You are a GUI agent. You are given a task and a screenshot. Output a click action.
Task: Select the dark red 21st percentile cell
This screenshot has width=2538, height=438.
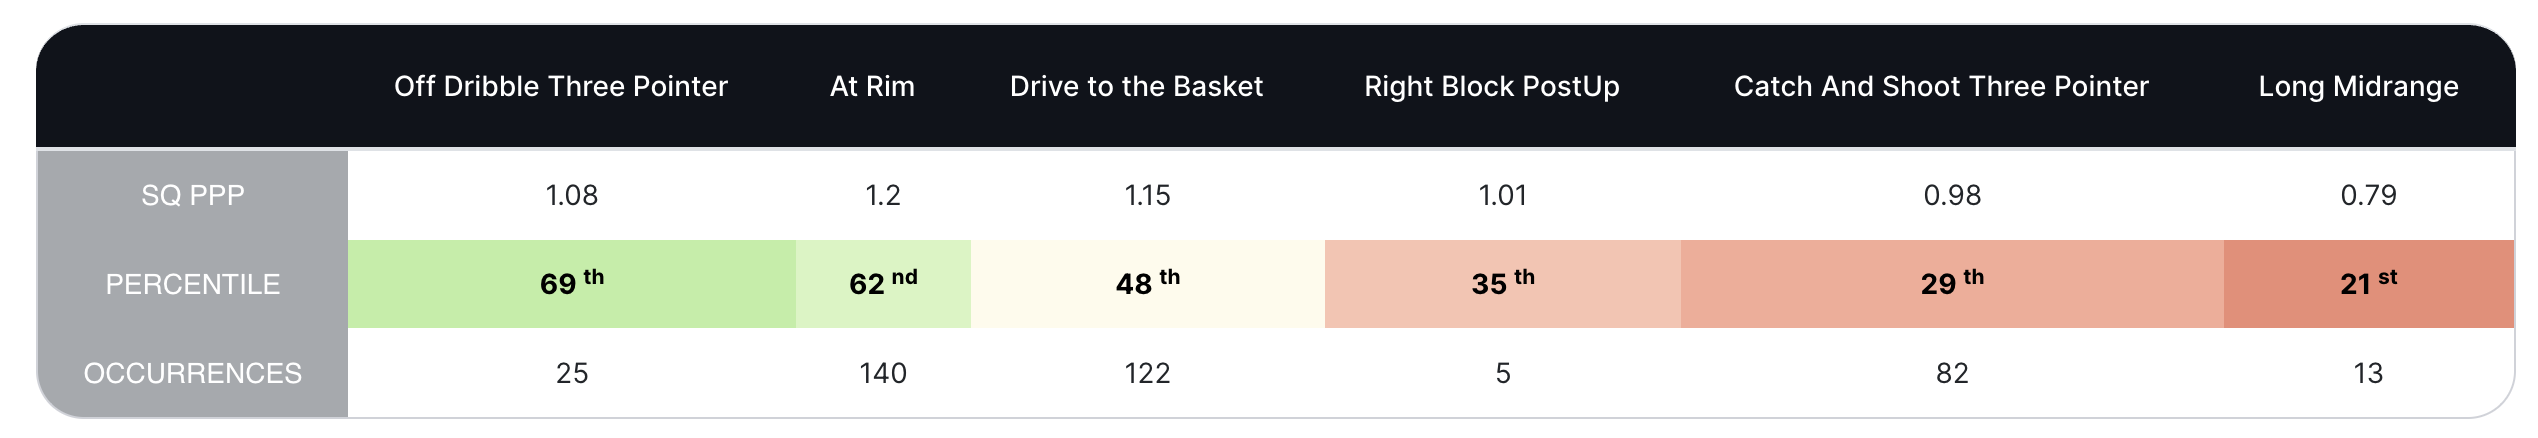click(2368, 284)
